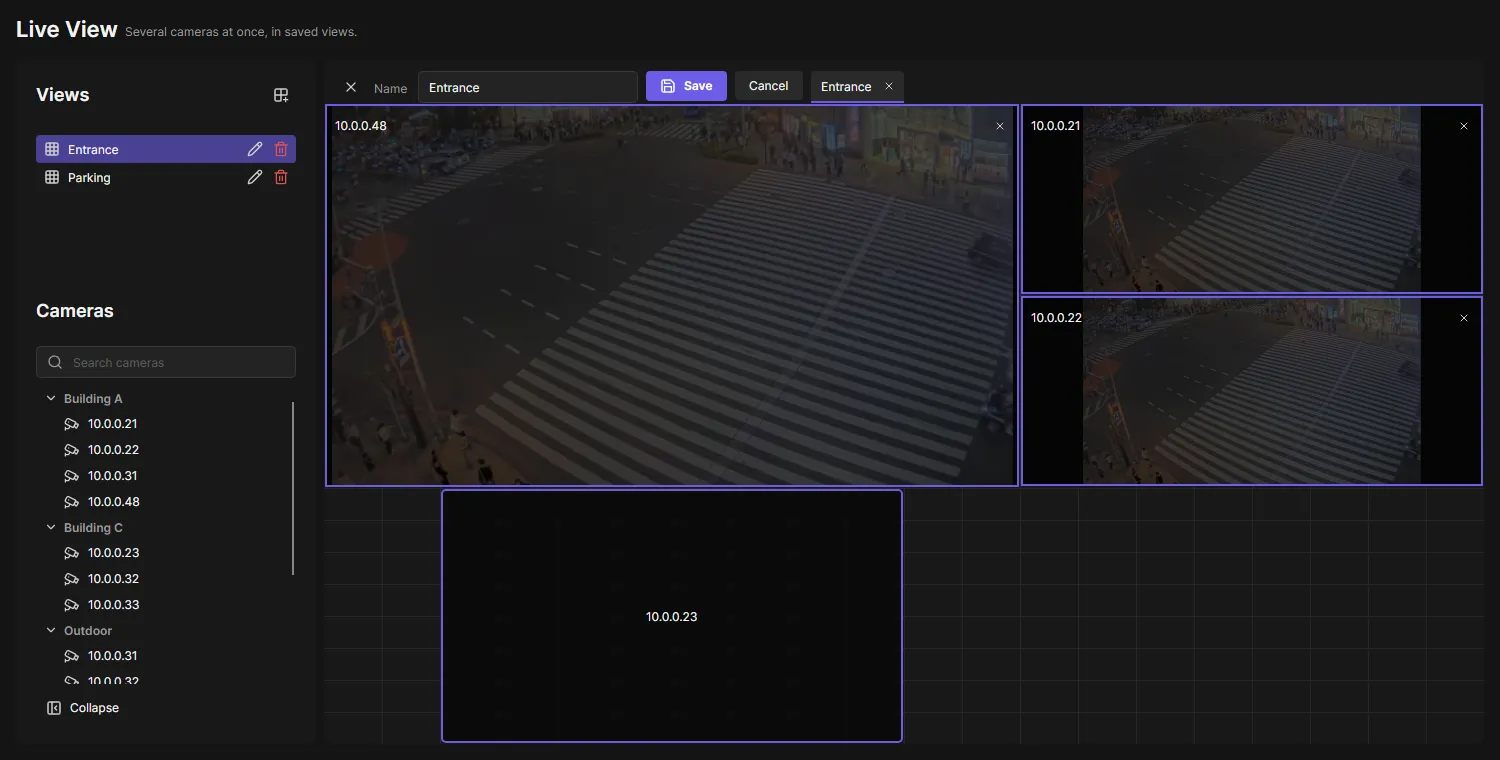Select the large 10.0.0.48 camera feed
Screen dimensions: 1500x760
pyautogui.click(x=672, y=296)
